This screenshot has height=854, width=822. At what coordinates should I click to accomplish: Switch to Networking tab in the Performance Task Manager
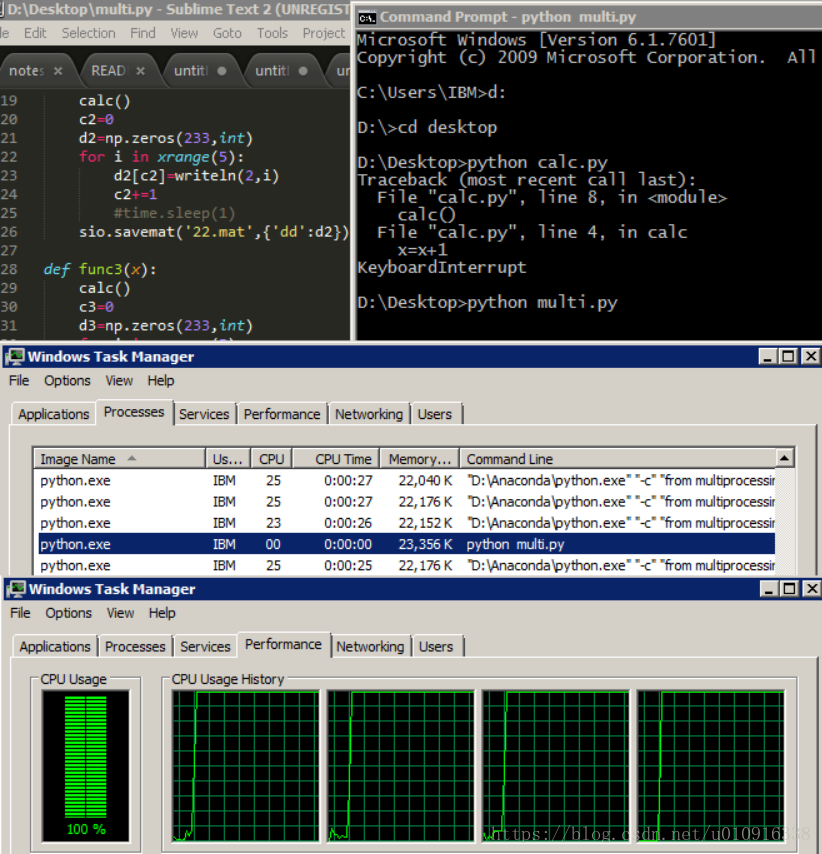[370, 646]
